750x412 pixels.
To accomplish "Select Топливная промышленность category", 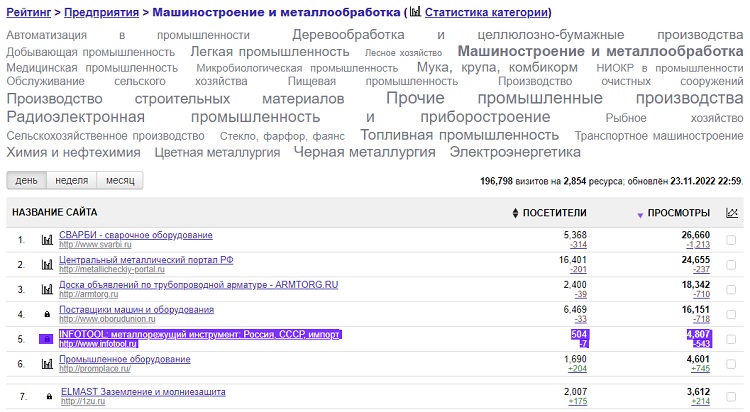I will coord(459,135).
